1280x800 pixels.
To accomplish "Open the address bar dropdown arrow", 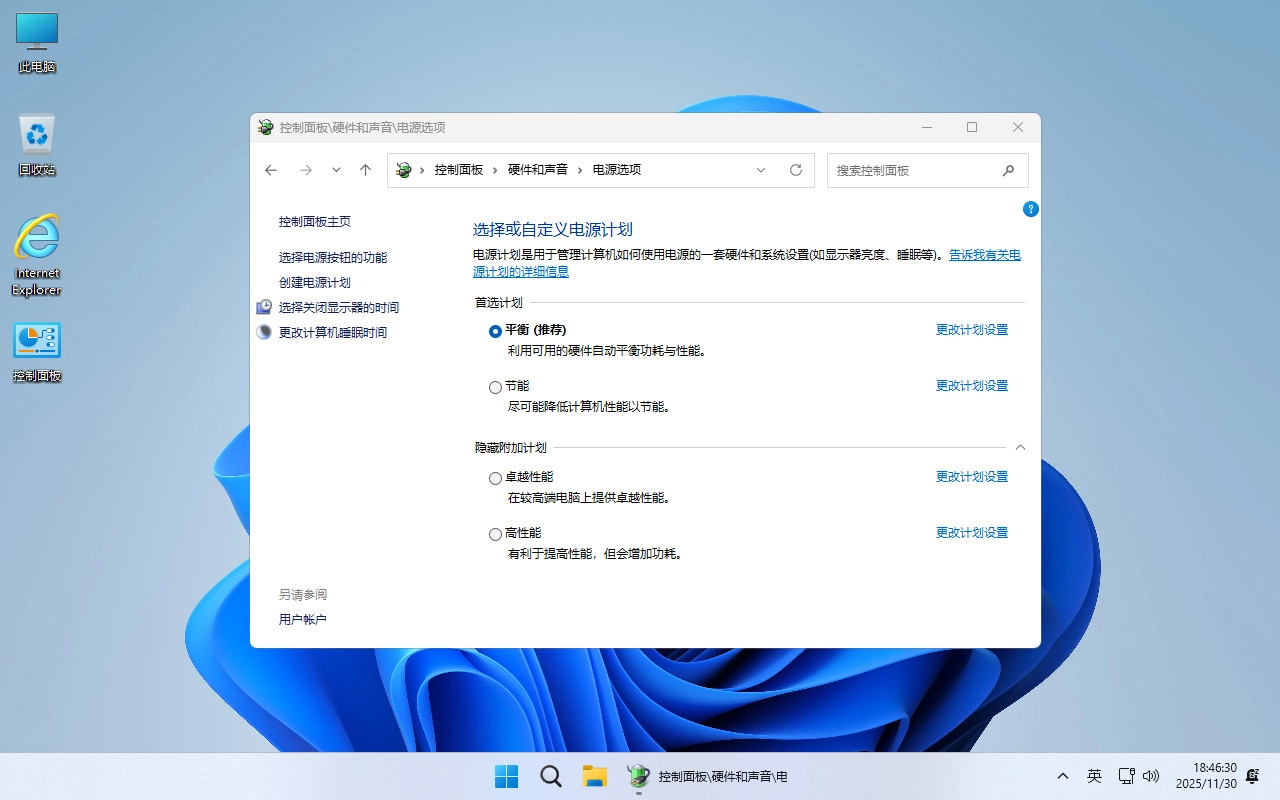I will (761, 170).
